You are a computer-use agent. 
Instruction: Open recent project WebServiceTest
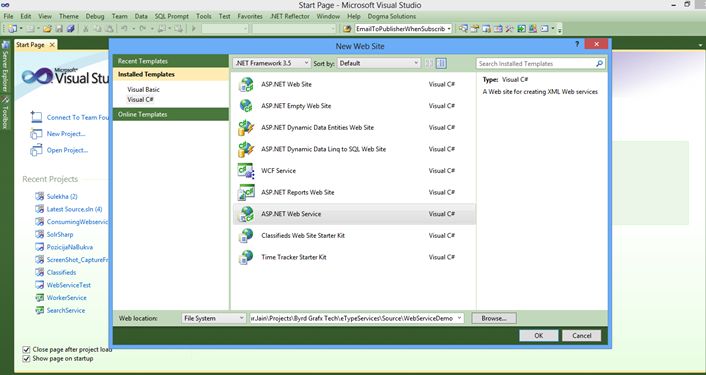click(x=68, y=285)
